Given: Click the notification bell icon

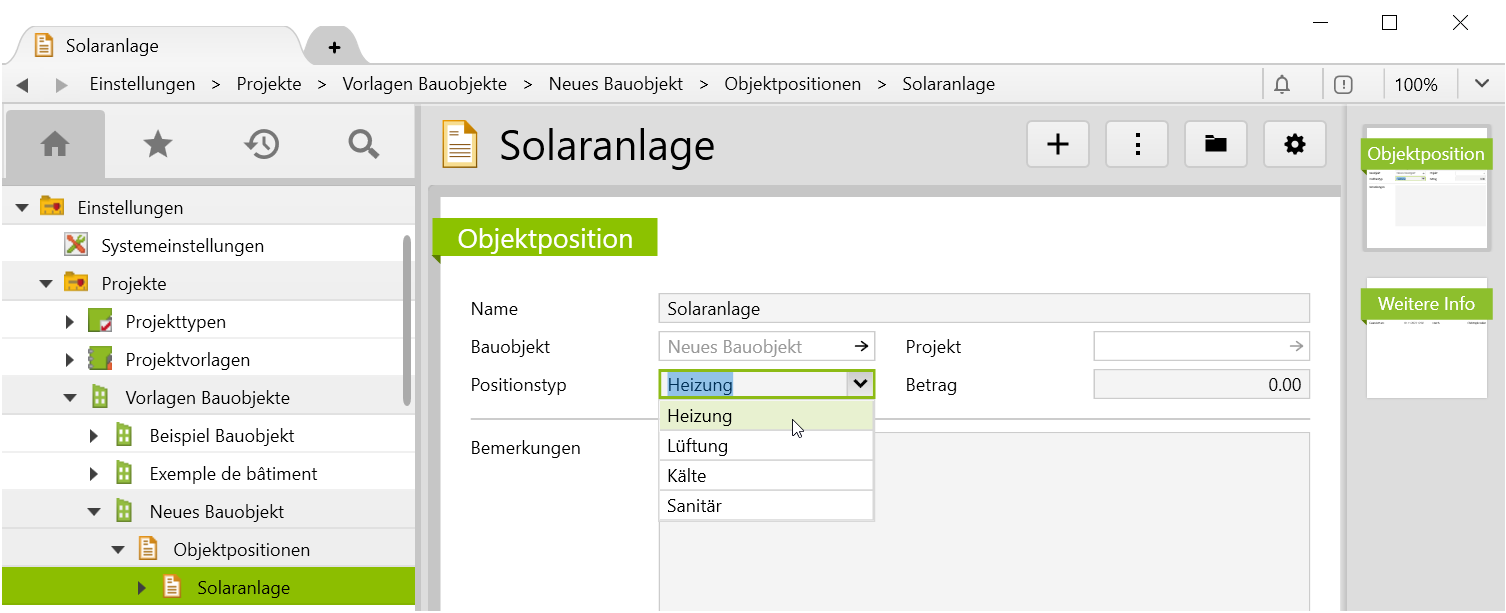Looking at the screenshot, I should click(1282, 85).
